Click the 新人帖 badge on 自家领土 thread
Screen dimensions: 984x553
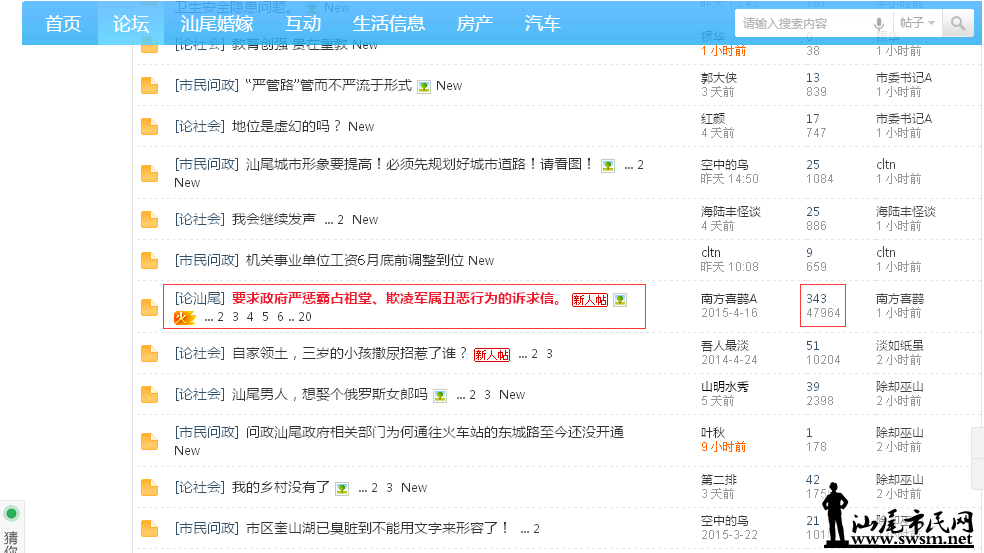491,354
